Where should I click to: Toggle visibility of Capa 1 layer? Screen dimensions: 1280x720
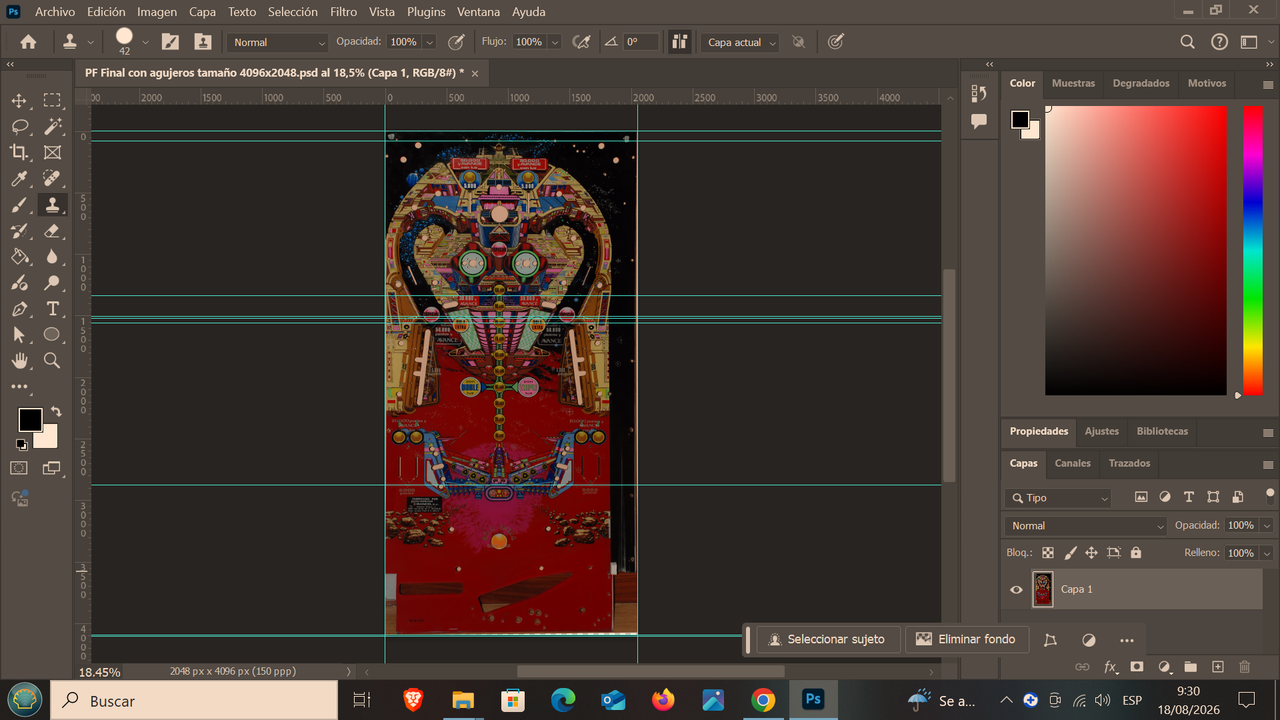1016,590
